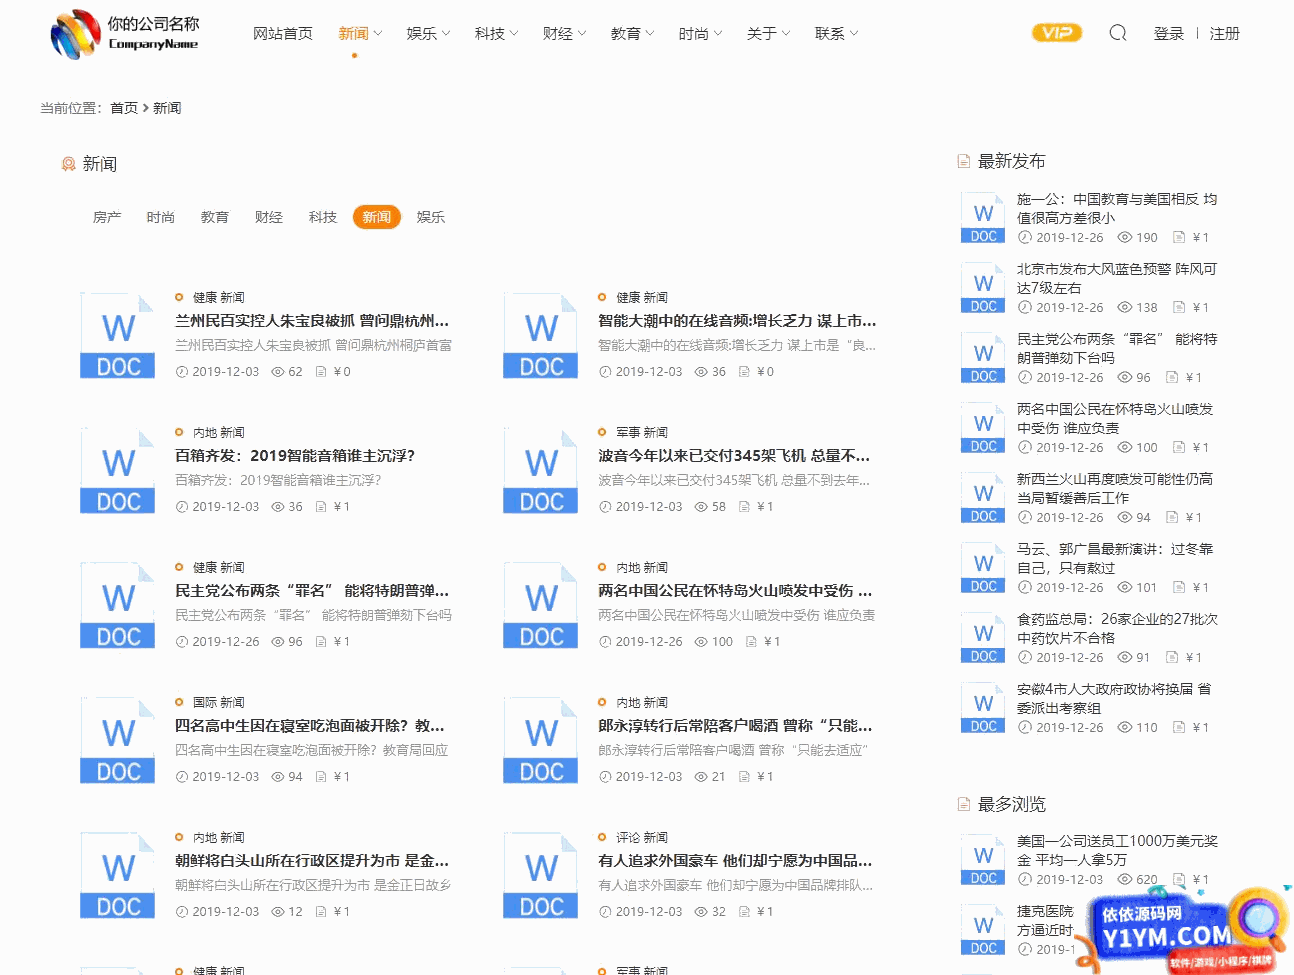Open DOC icon for 朝鲜将白头山 article
The image size is (1294, 975).
click(118, 876)
